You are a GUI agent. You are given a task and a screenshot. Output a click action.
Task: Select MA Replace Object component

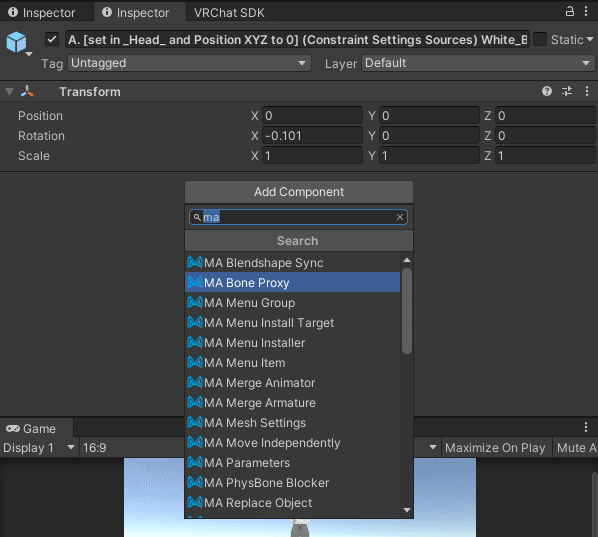tap(293, 503)
